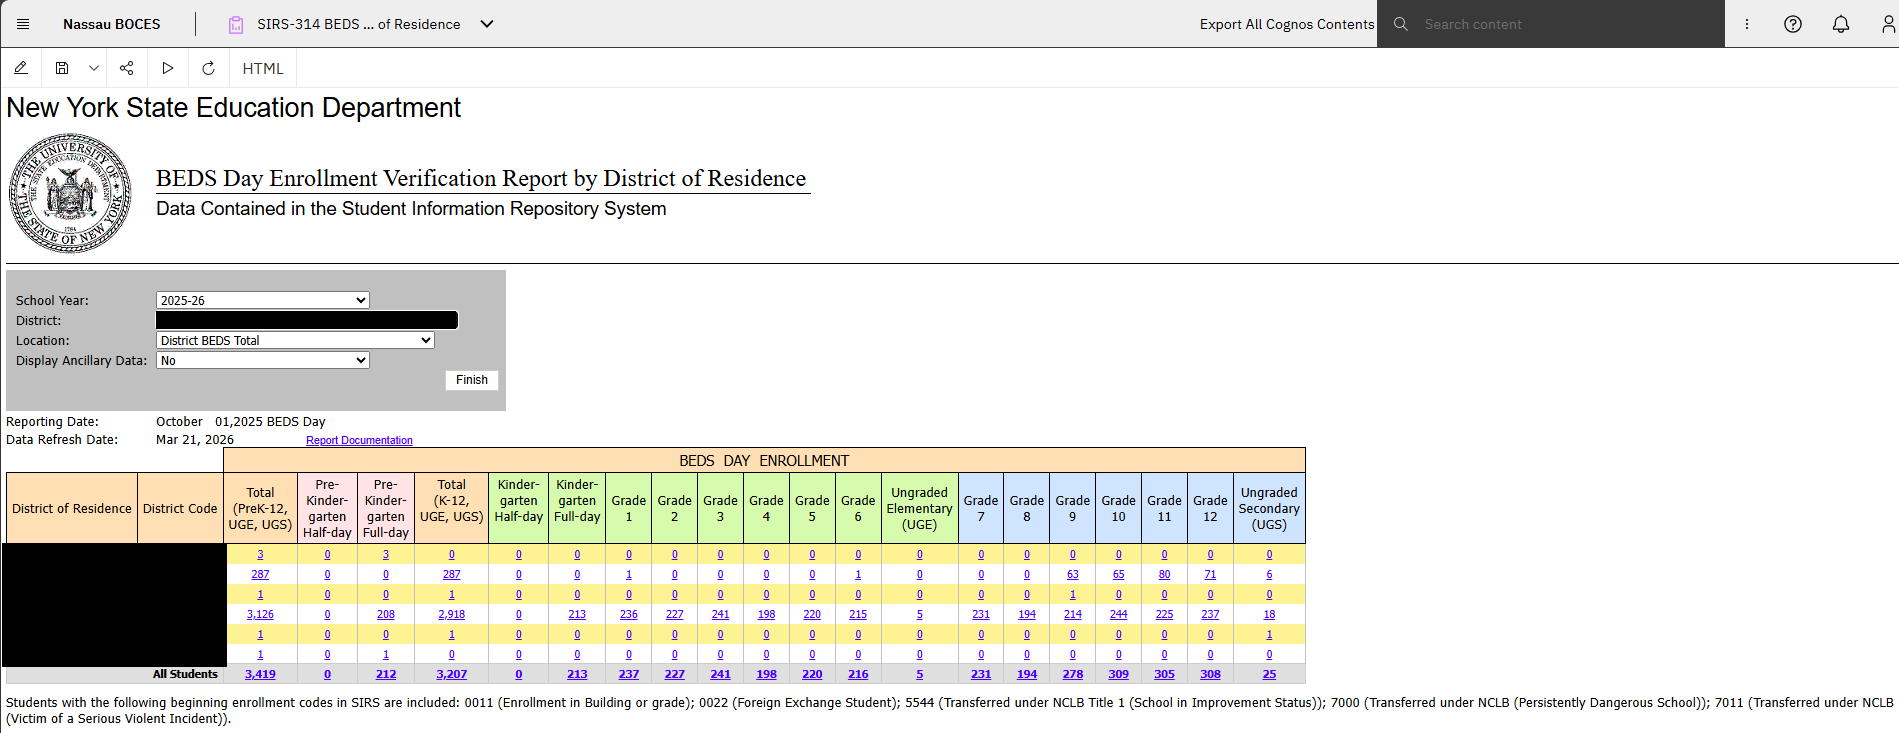Select the HTML output format item
The width and height of the screenshot is (1899, 733).
pyautogui.click(x=263, y=68)
